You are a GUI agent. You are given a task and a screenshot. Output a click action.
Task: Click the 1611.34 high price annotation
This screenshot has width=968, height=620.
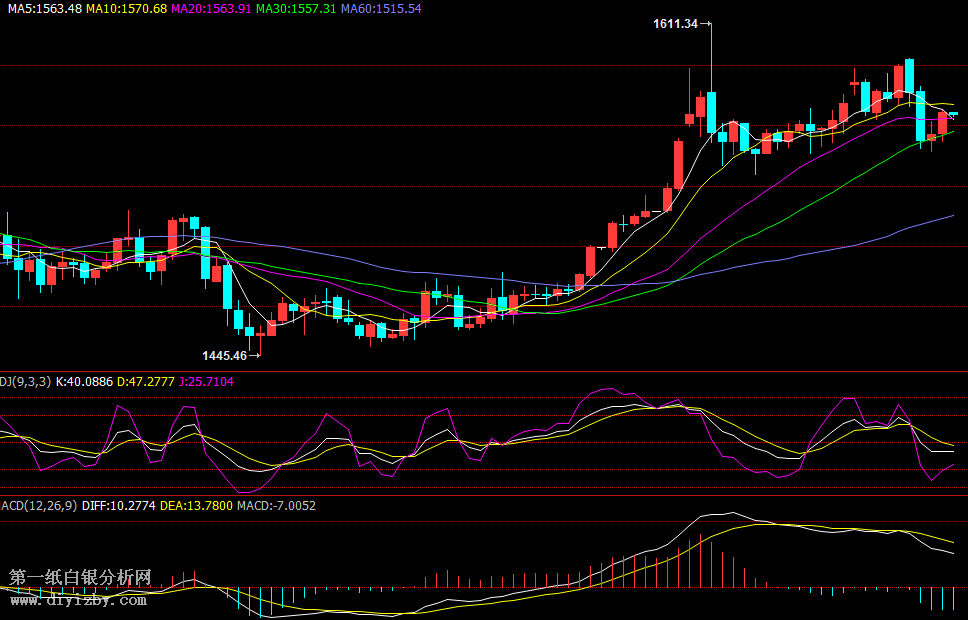point(675,23)
